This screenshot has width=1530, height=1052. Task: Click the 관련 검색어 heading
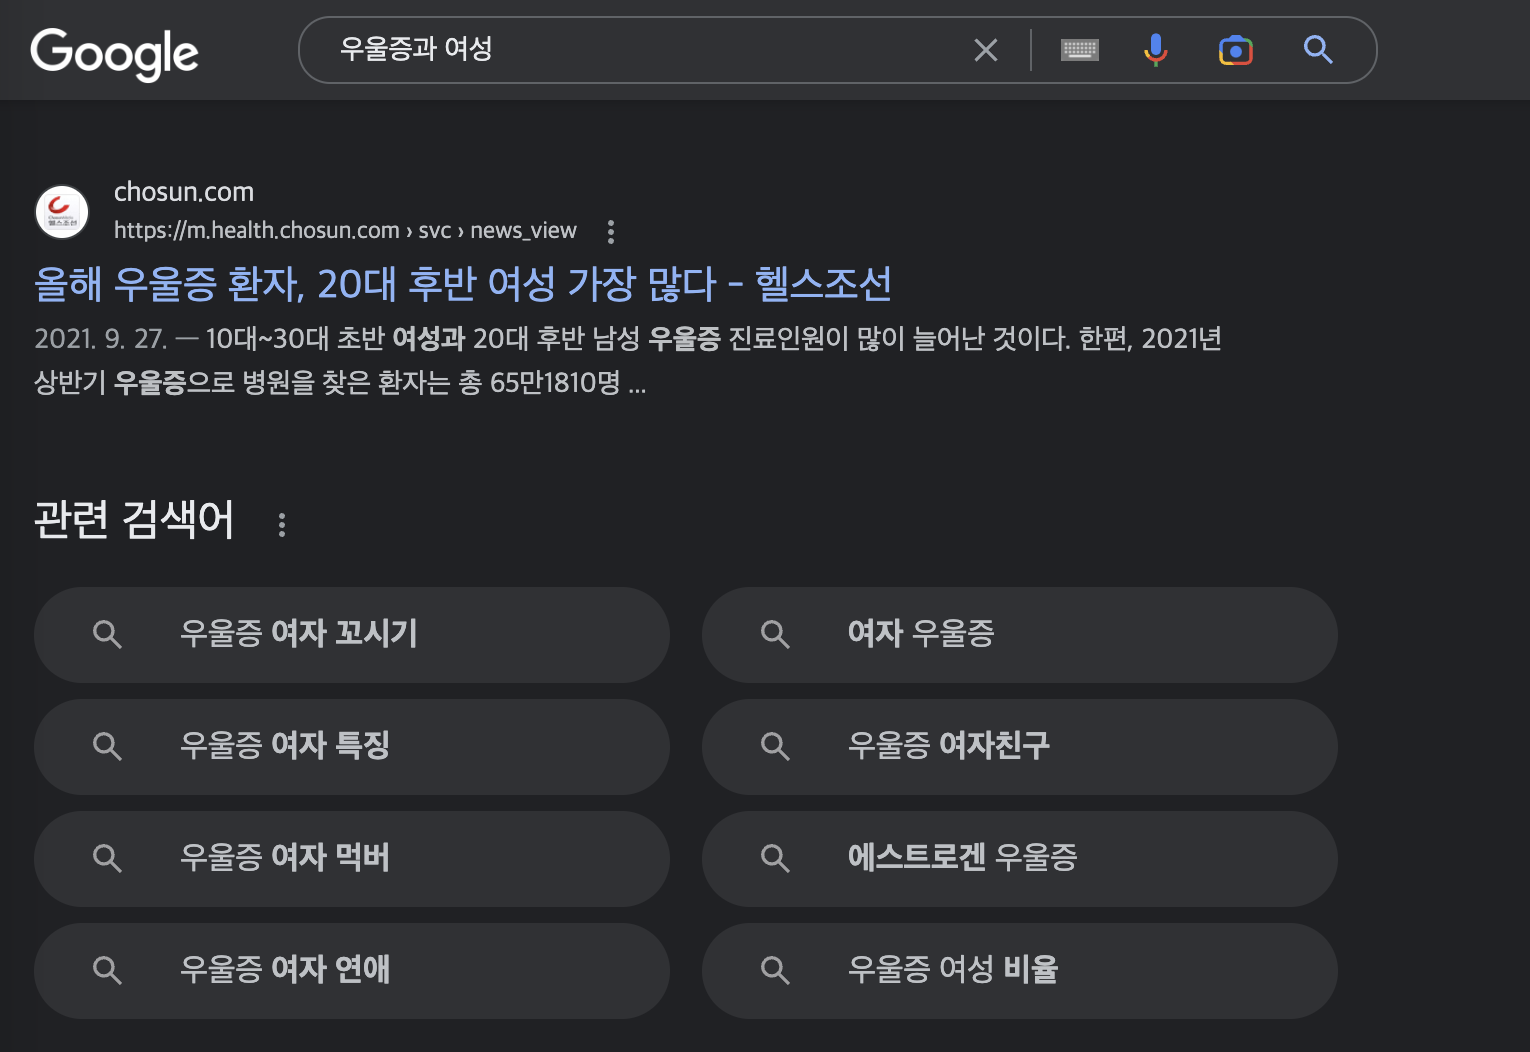[134, 520]
